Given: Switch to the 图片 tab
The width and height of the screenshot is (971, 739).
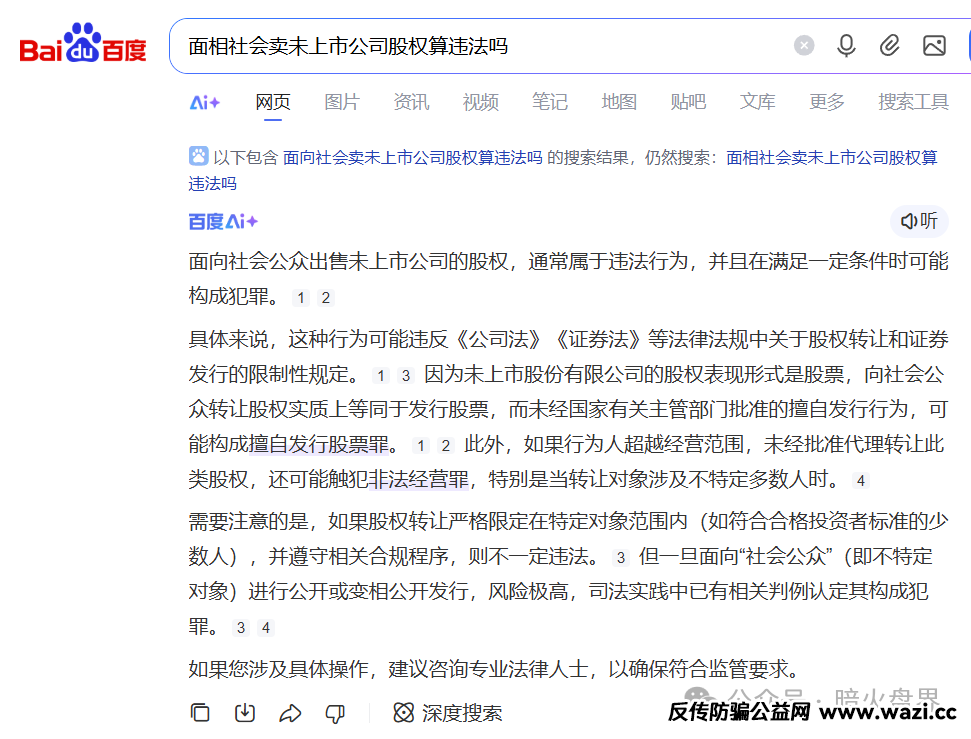Looking at the screenshot, I should (x=342, y=102).
